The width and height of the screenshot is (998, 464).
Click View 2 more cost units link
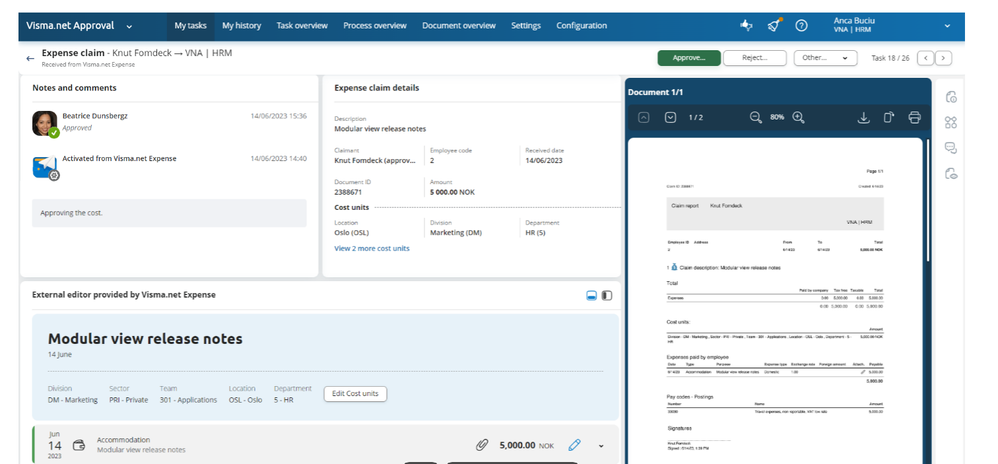point(372,248)
